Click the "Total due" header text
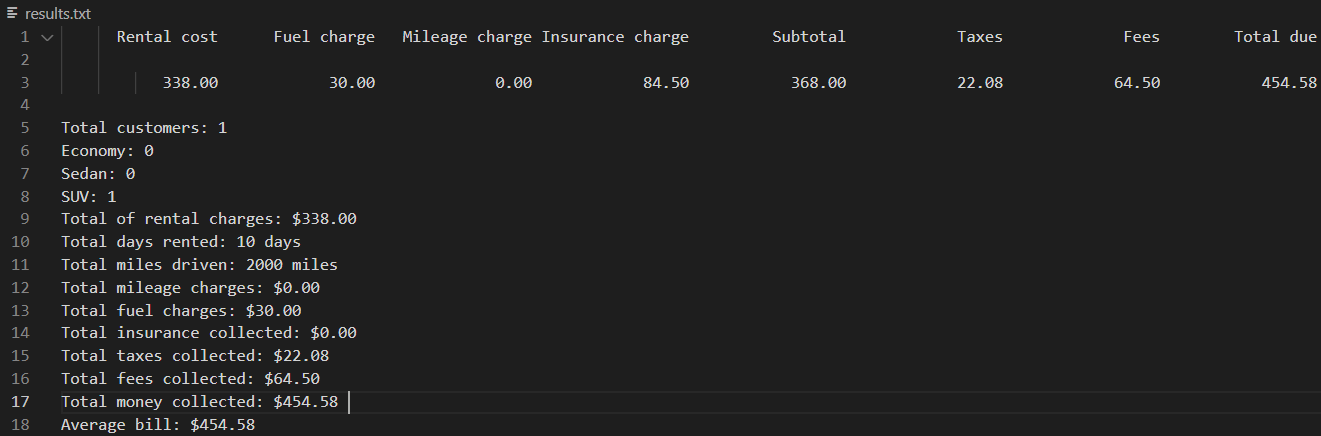 tap(1275, 37)
